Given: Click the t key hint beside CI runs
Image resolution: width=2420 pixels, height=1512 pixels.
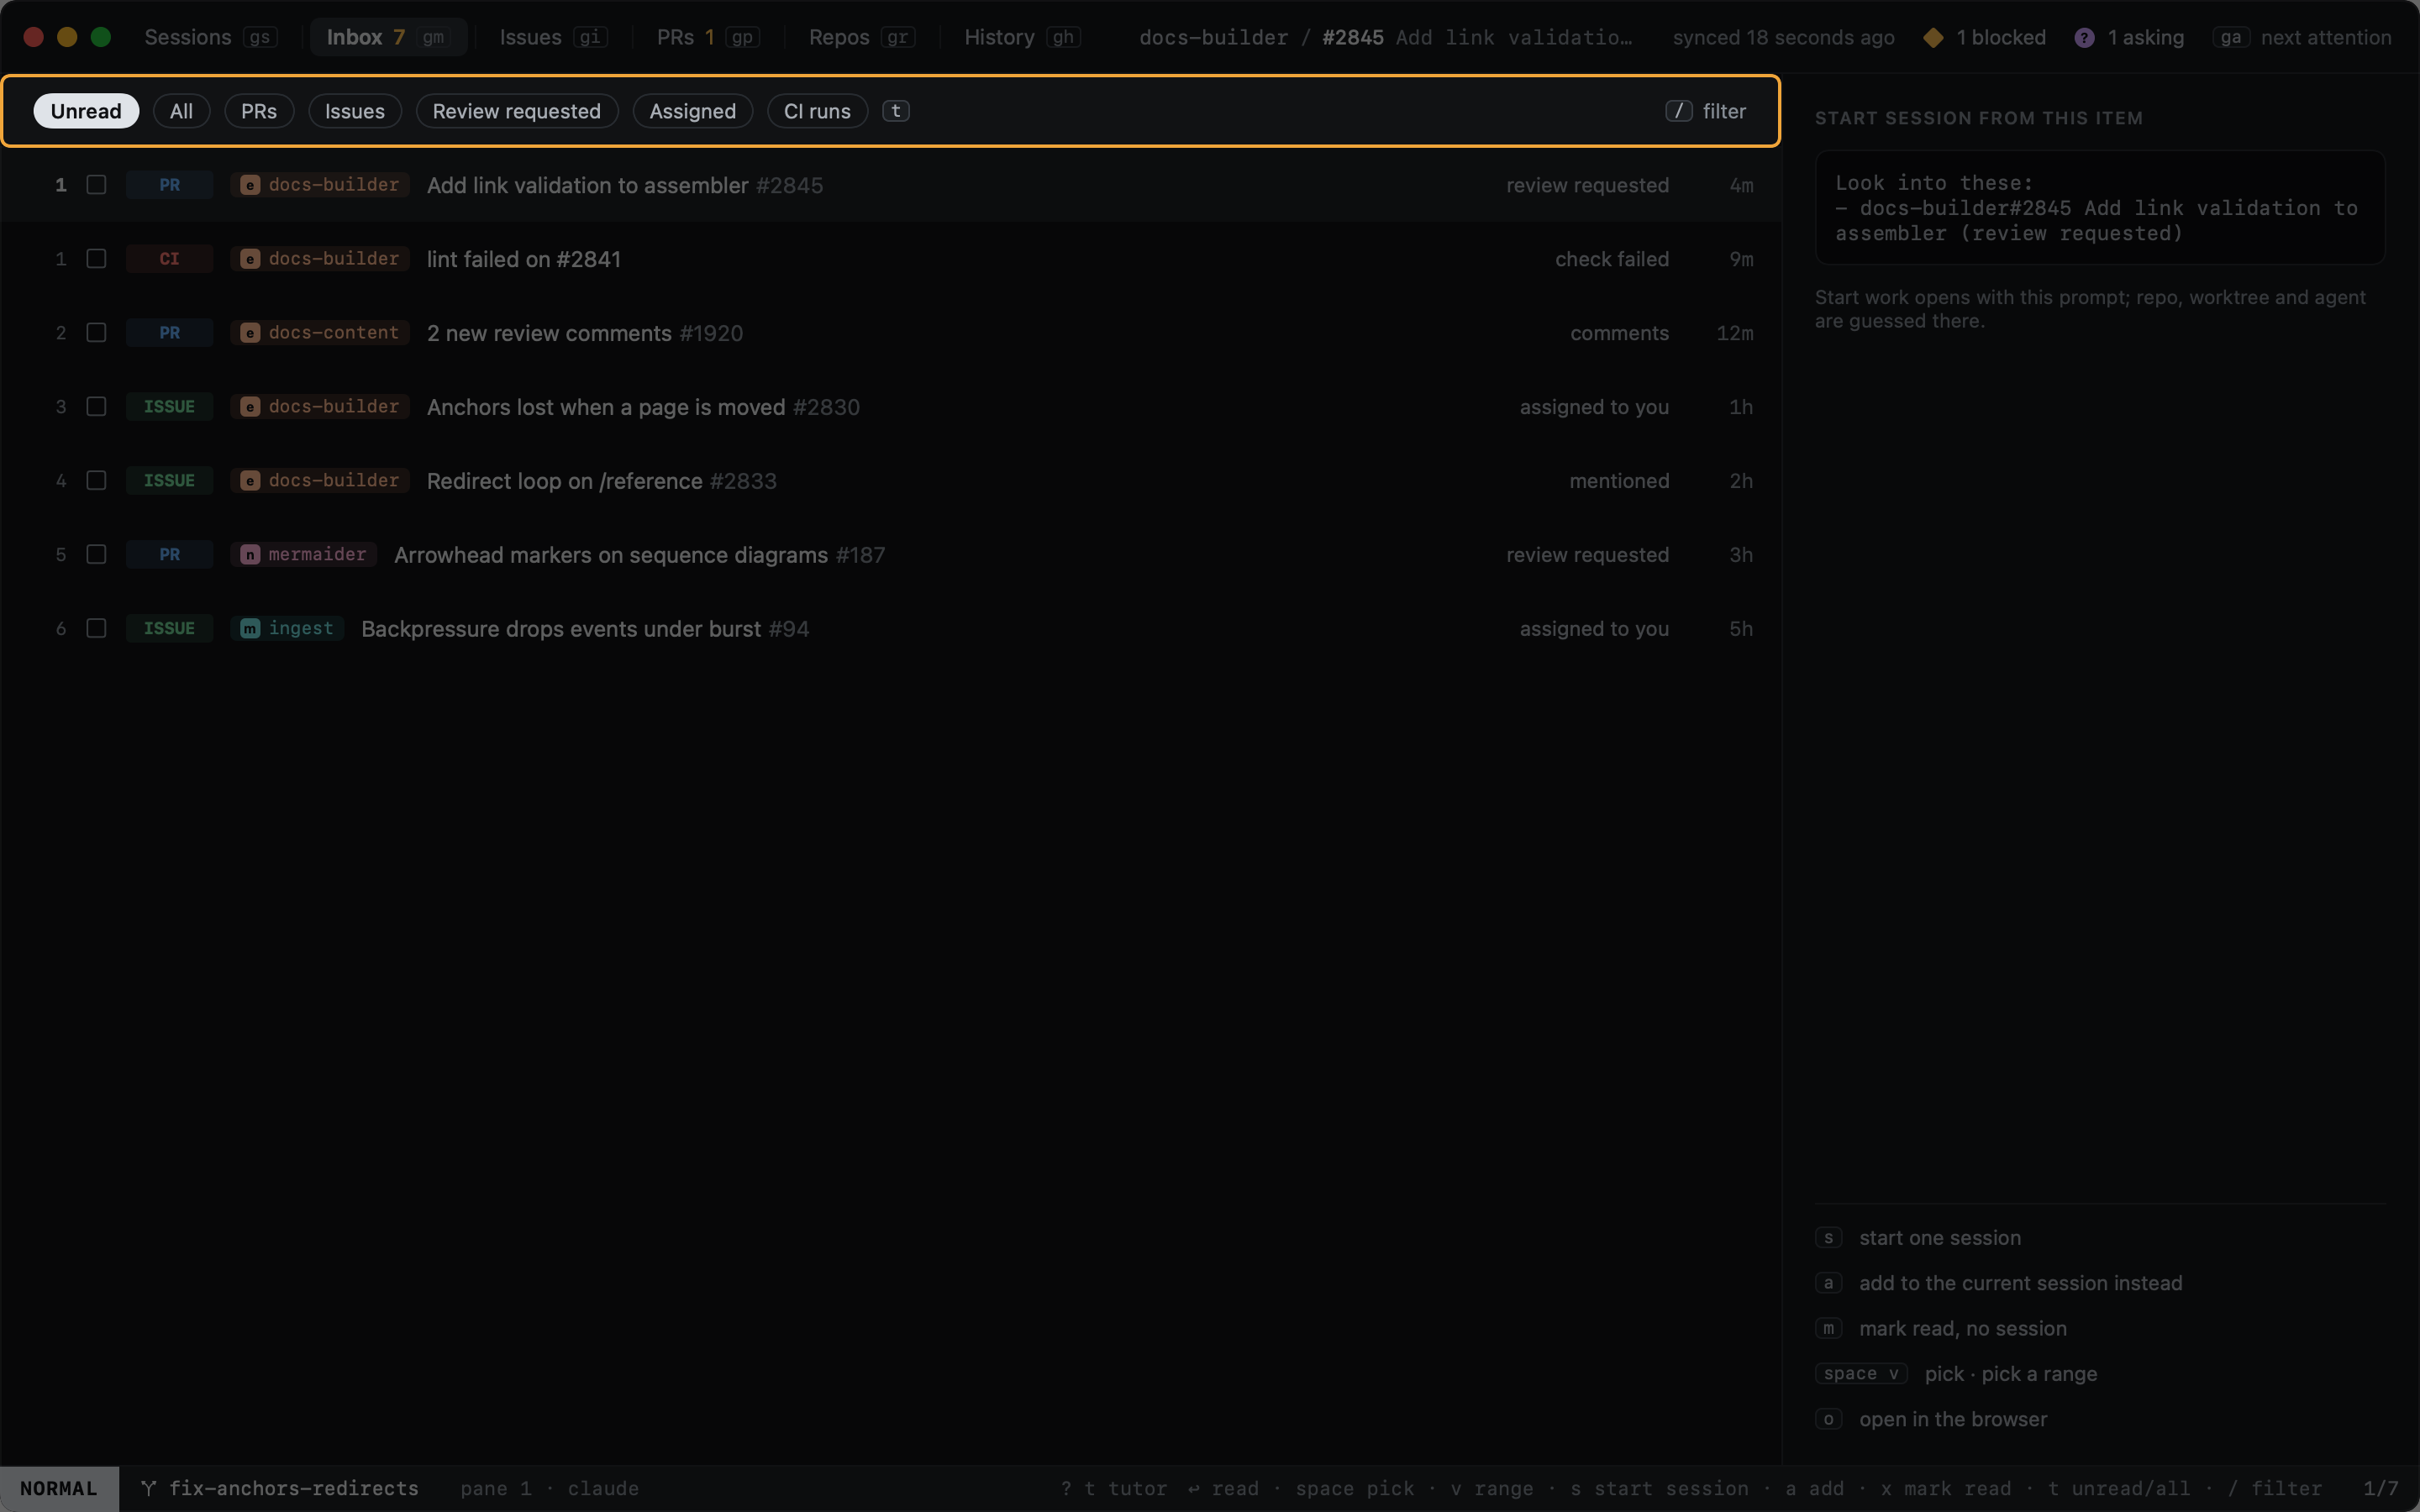Looking at the screenshot, I should tap(896, 111).
